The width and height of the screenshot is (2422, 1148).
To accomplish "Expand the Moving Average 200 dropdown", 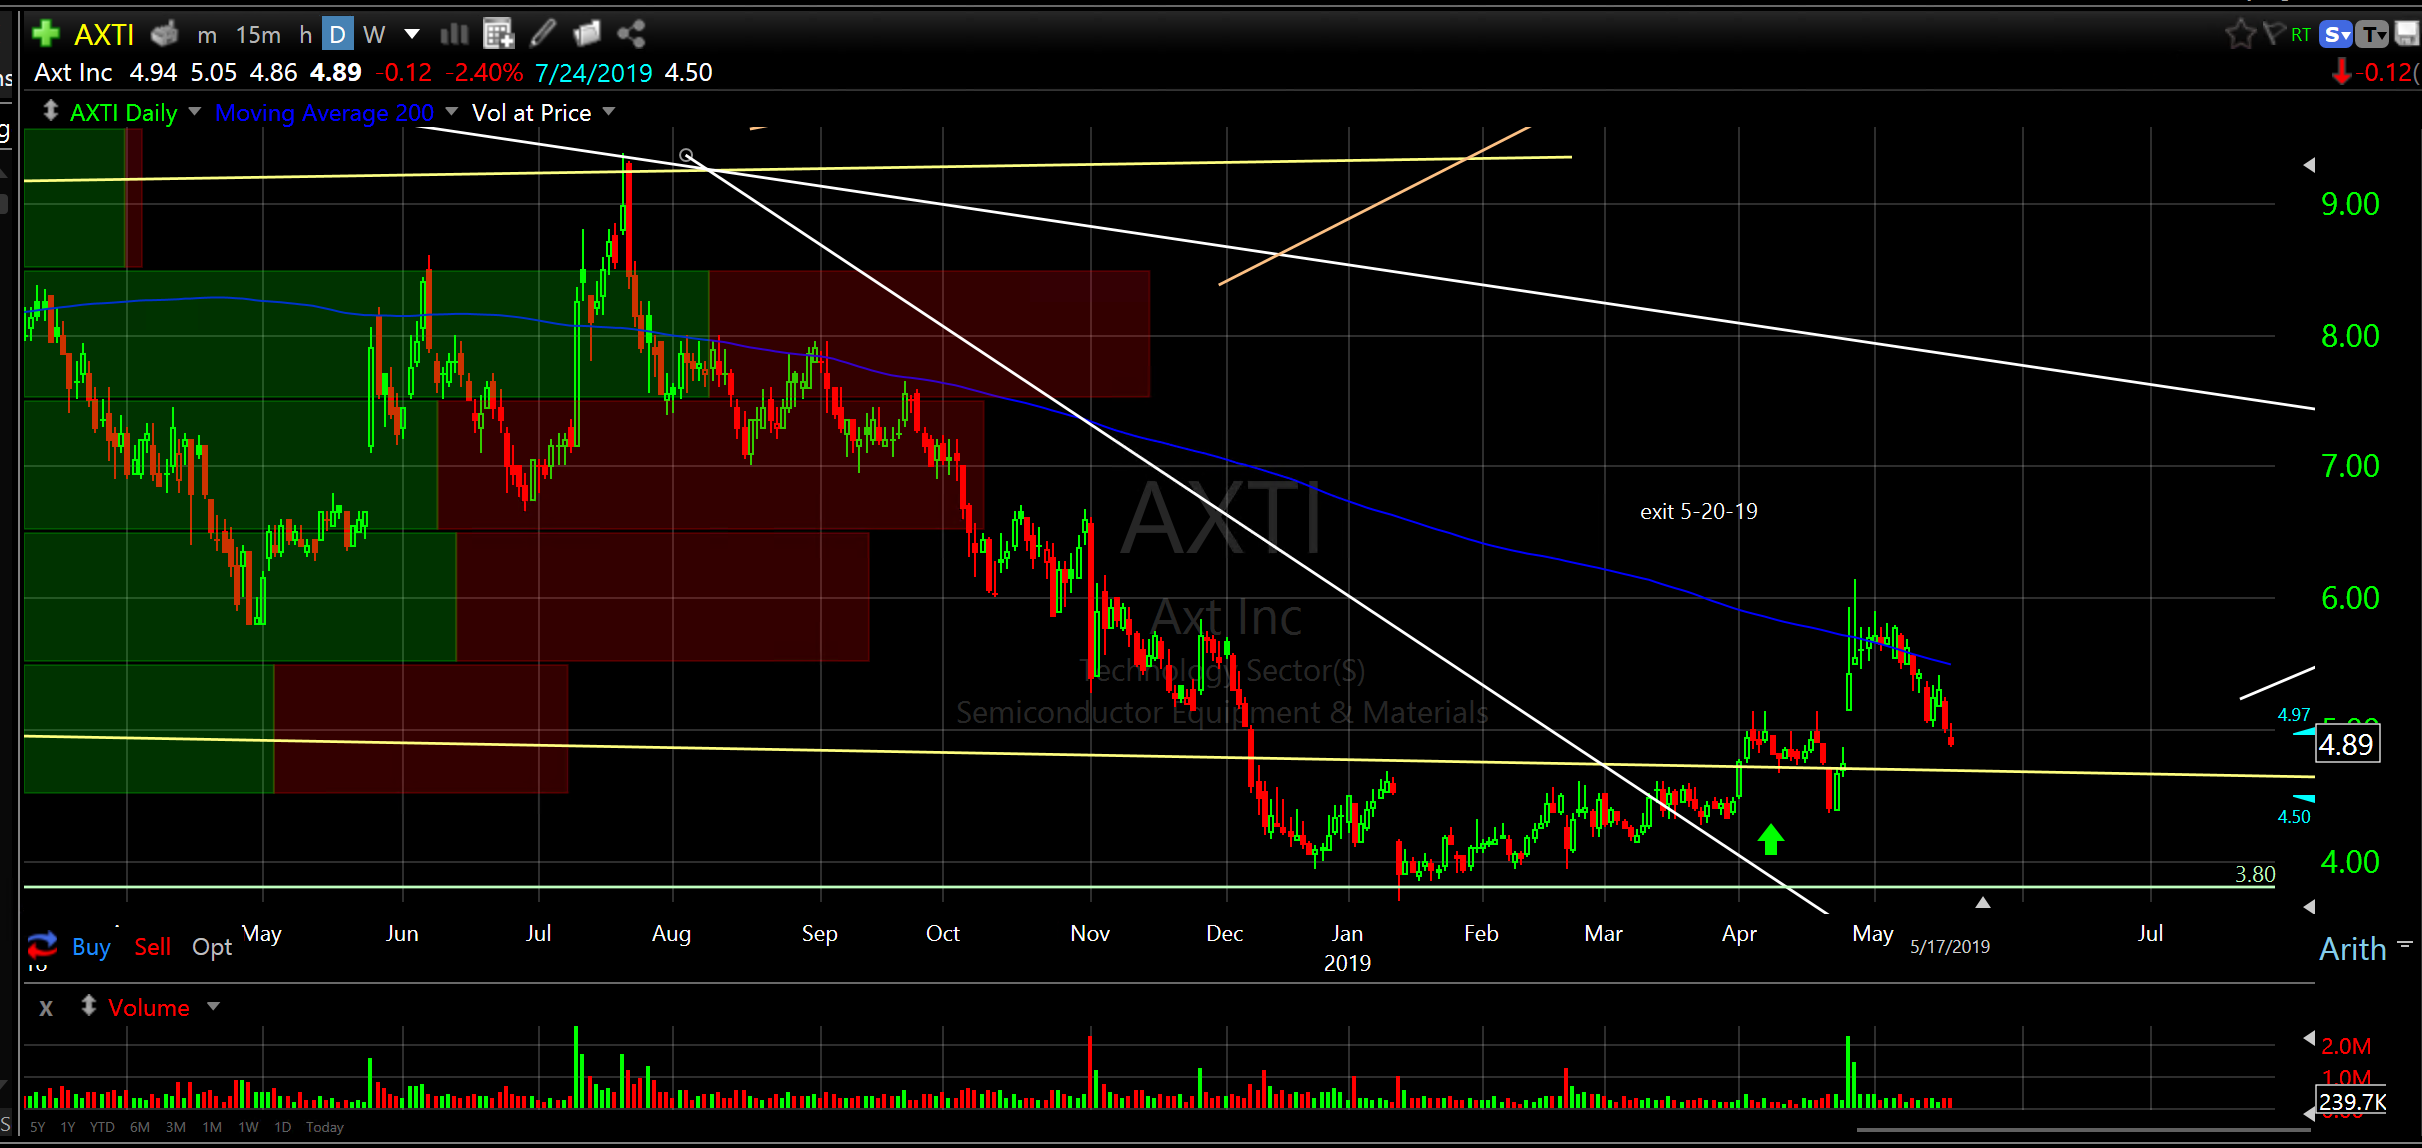I will (x=451, y=111).
